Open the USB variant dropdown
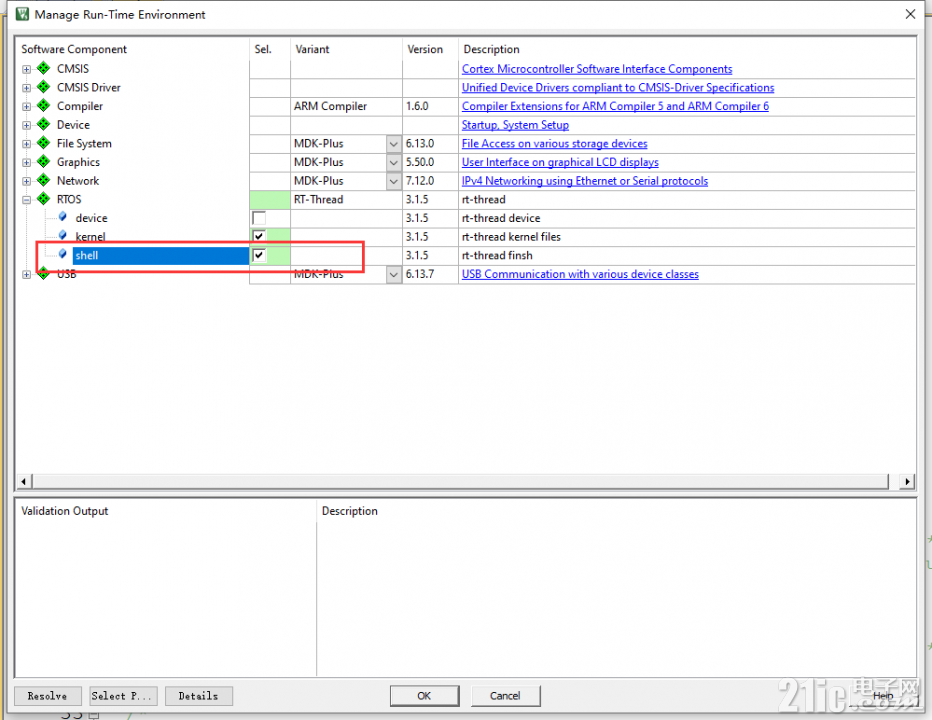 [393, 274]
